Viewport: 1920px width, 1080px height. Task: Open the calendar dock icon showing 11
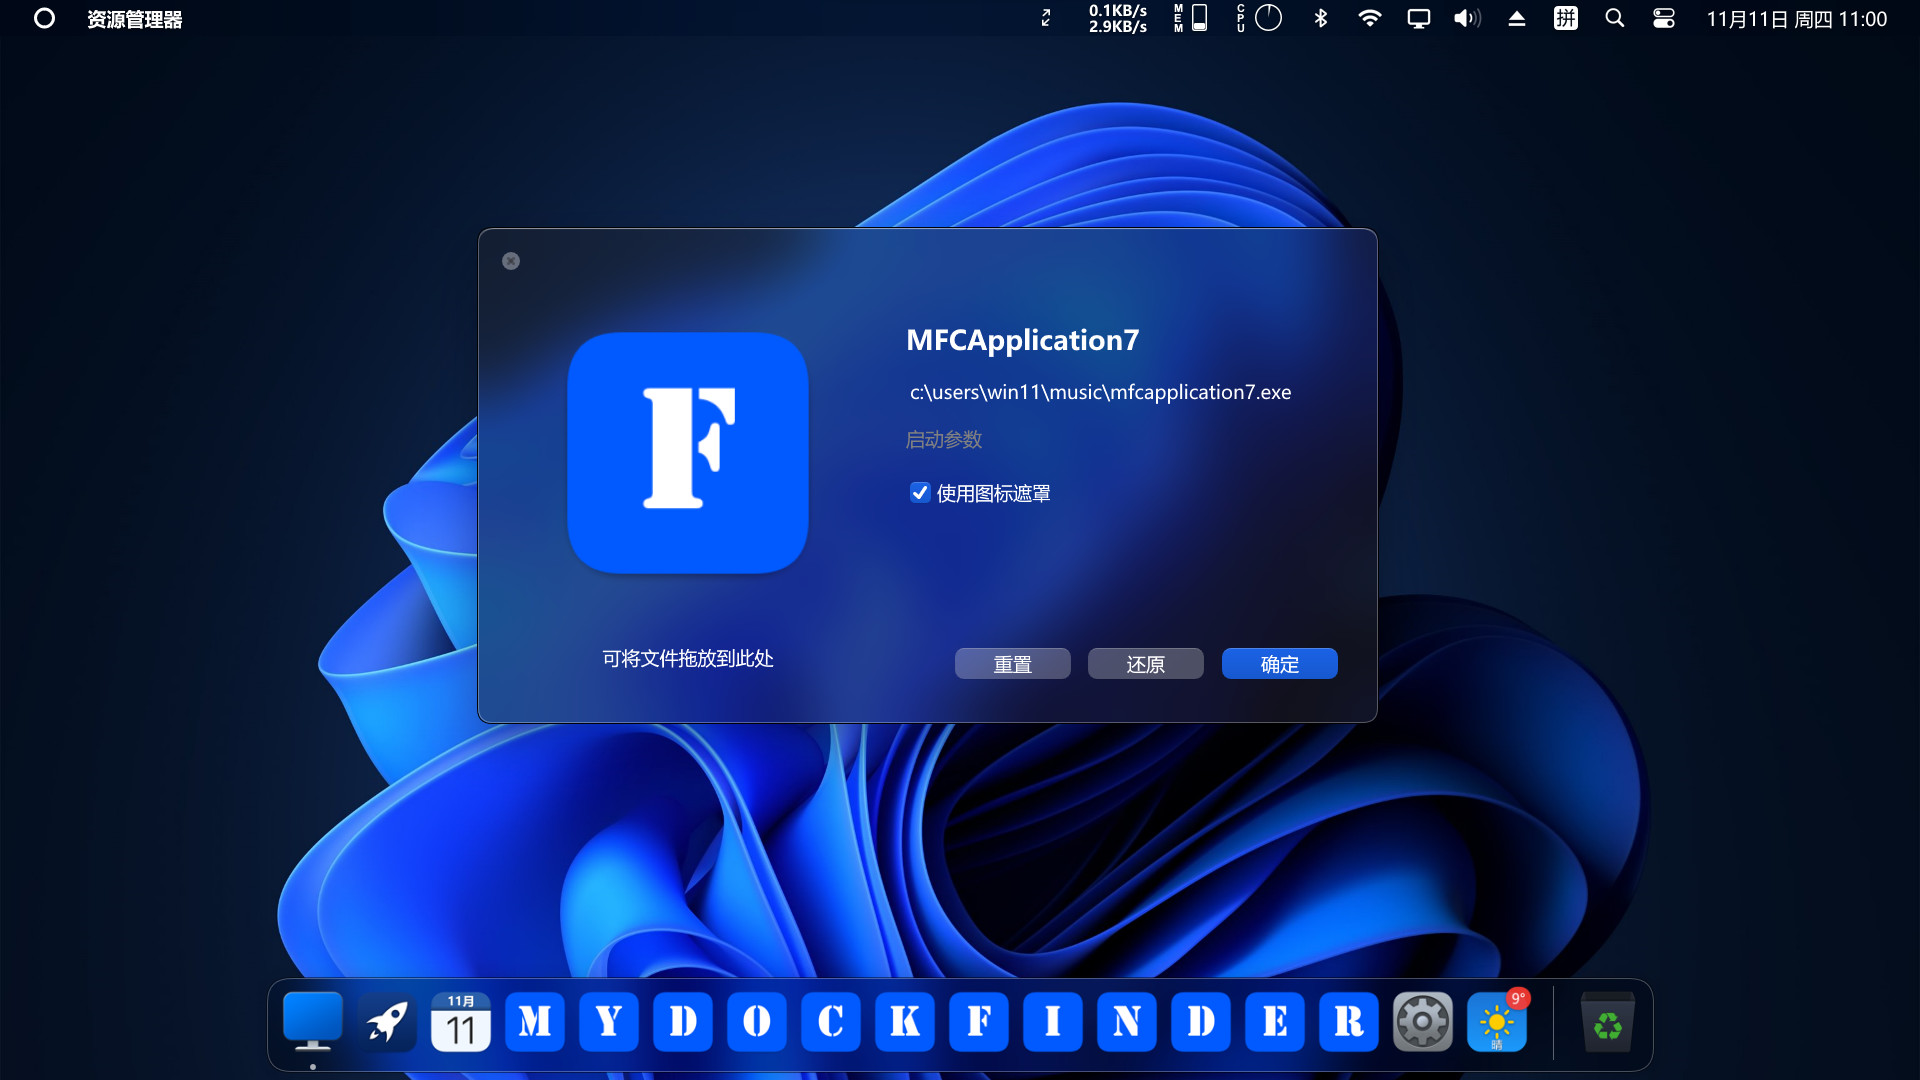[x=460, y=1021]
